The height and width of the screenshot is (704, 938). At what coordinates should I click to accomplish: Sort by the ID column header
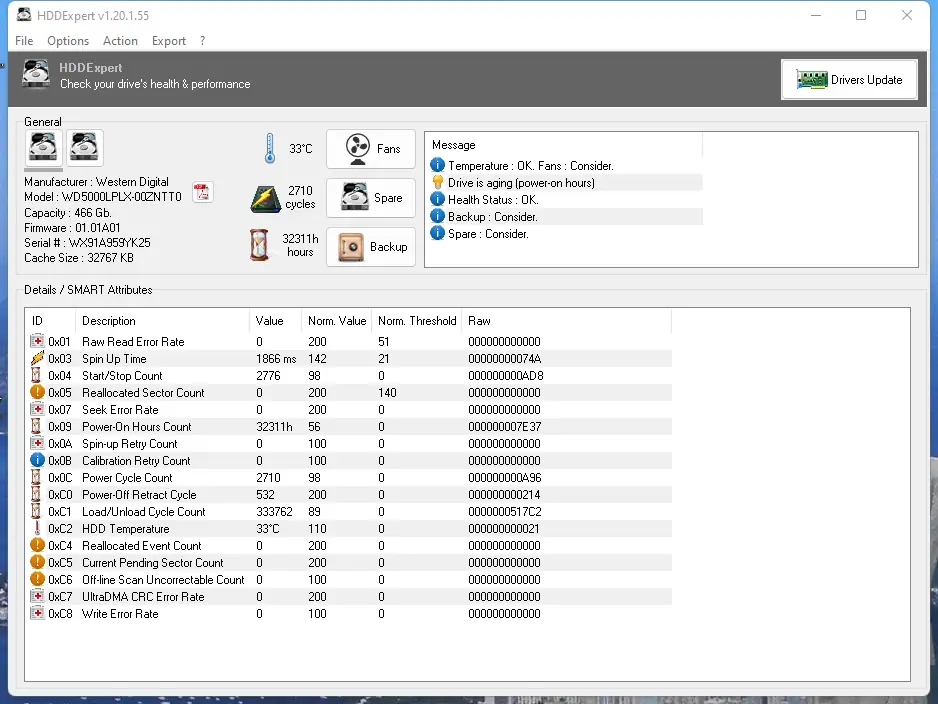click(51, 321)
